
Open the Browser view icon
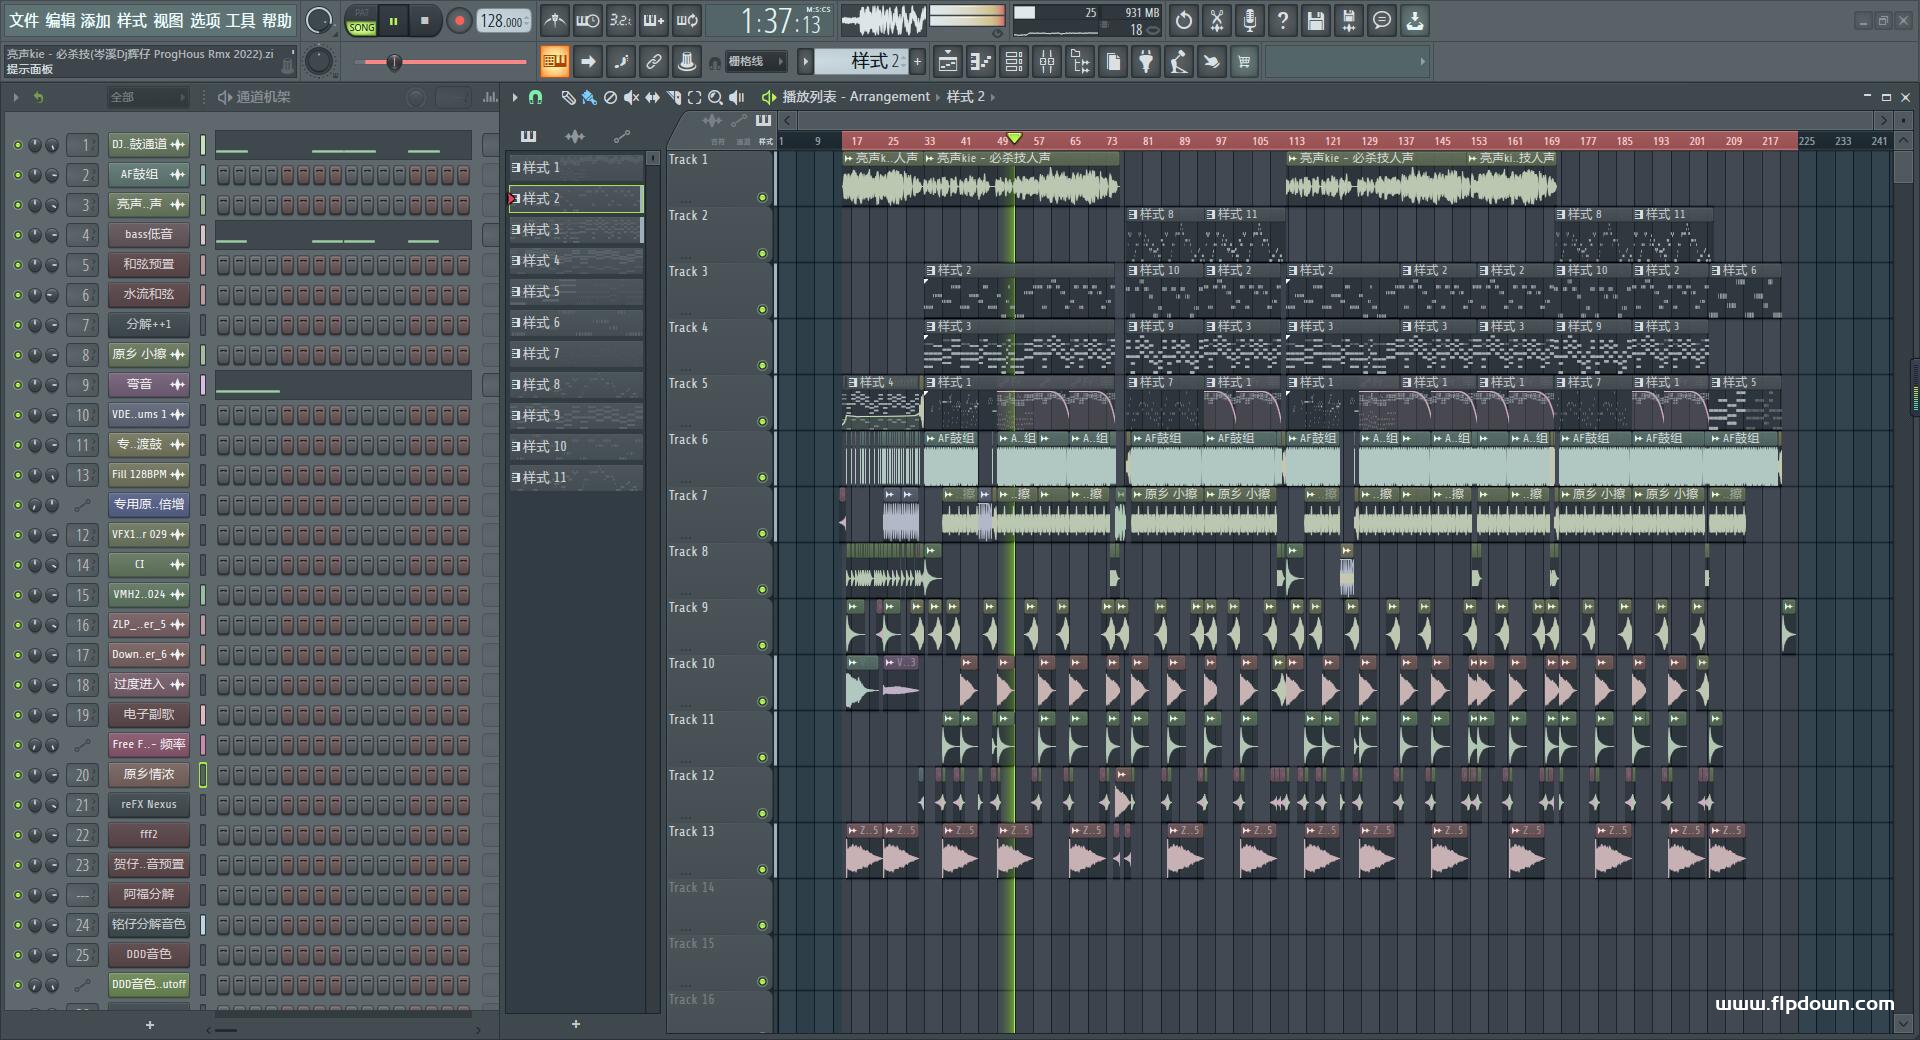(x=1080, y=62)
